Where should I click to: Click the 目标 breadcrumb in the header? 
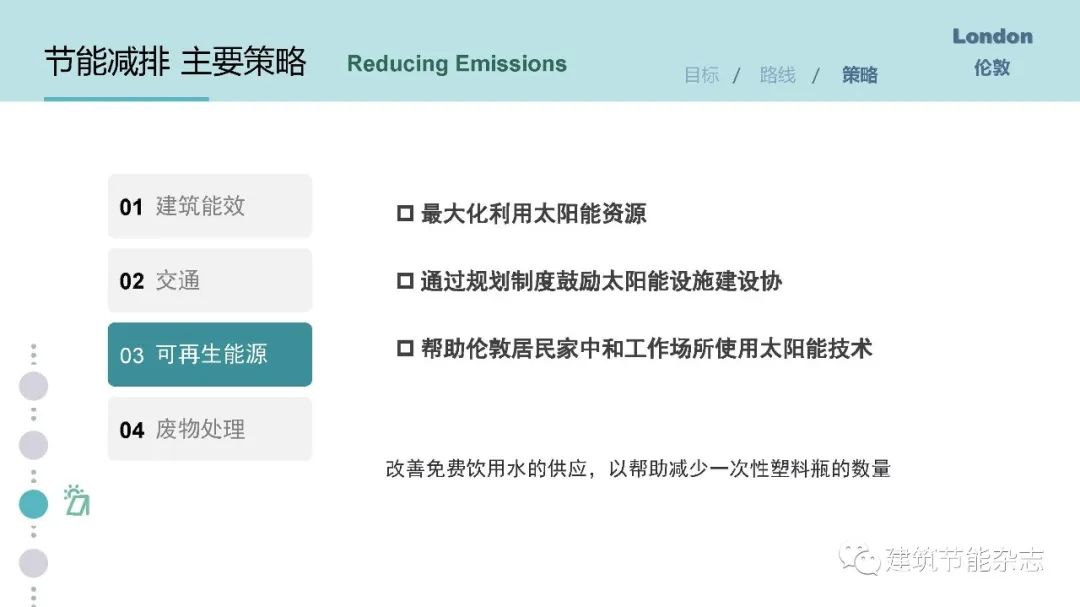click(x=702, y=75)
